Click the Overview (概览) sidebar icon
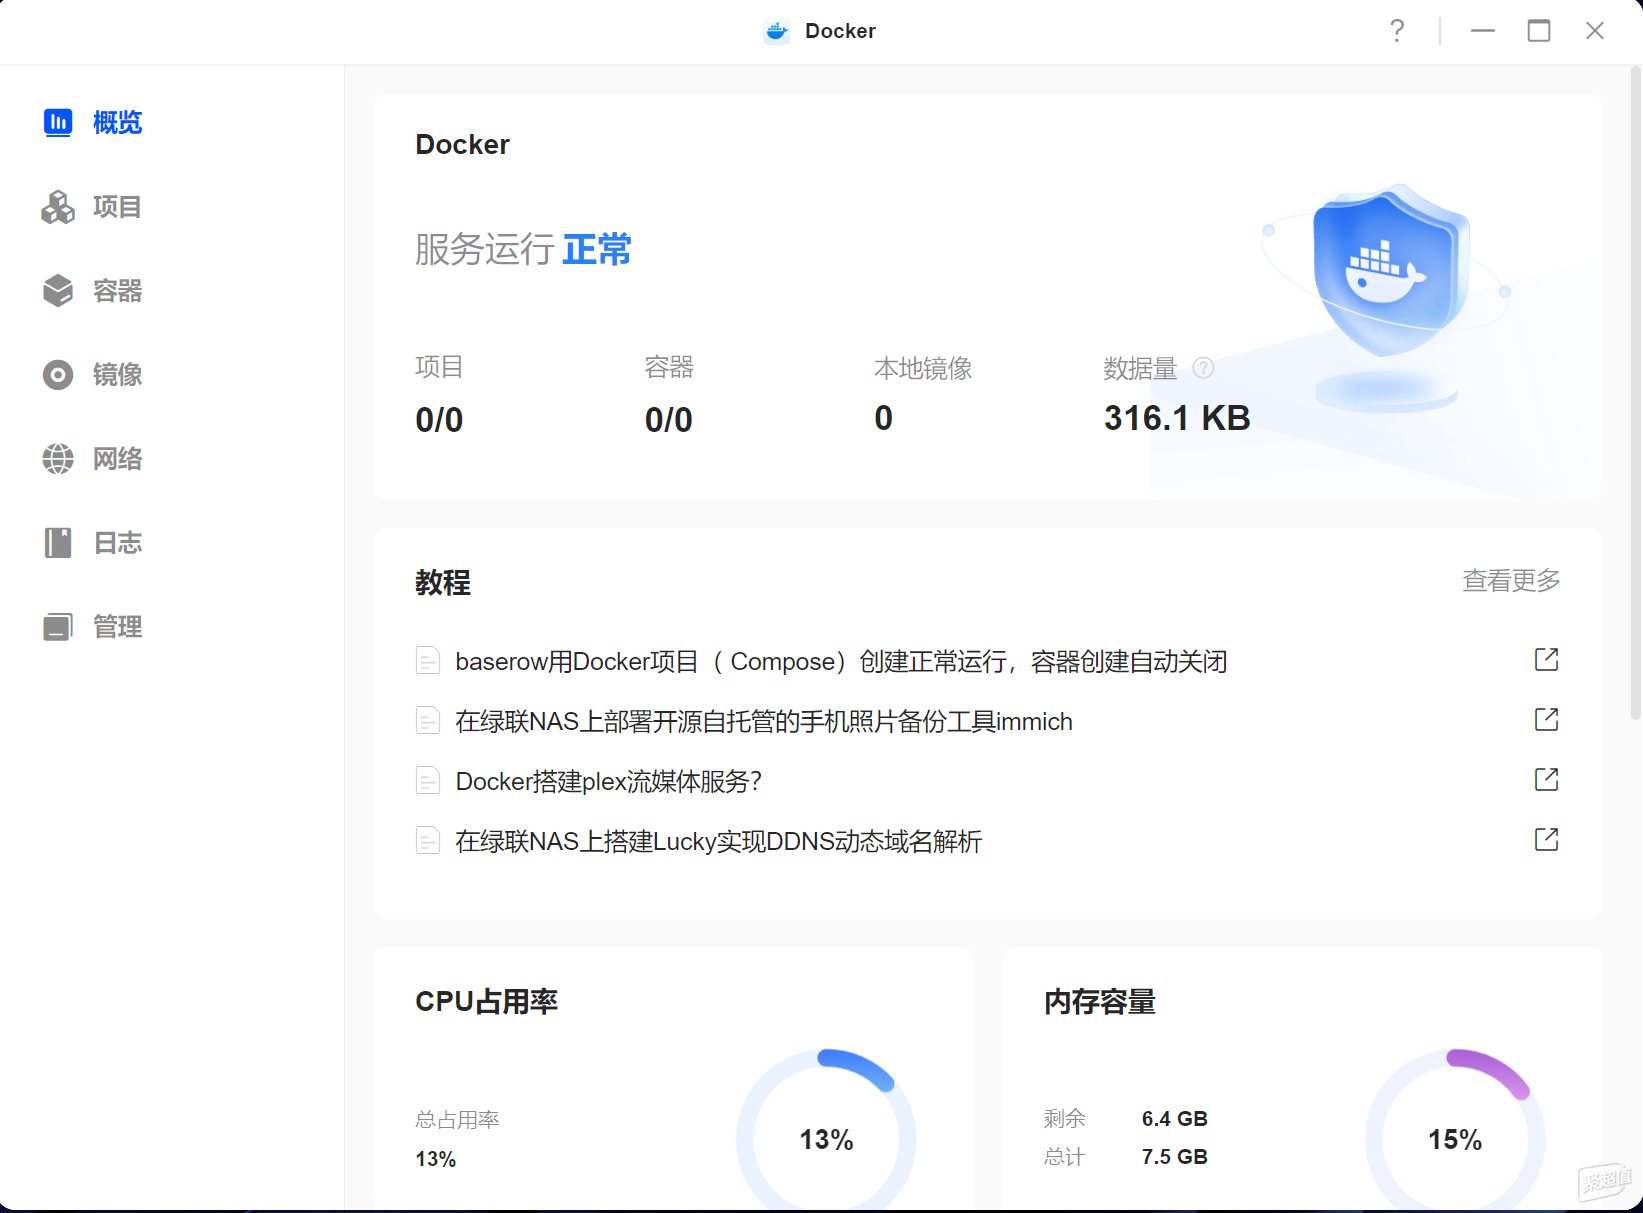 pos(58,122)
